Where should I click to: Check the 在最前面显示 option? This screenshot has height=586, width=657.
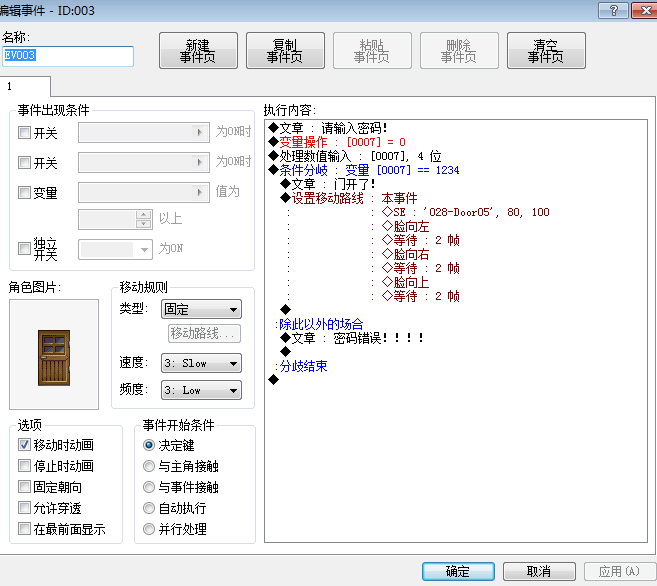(24, 529)
